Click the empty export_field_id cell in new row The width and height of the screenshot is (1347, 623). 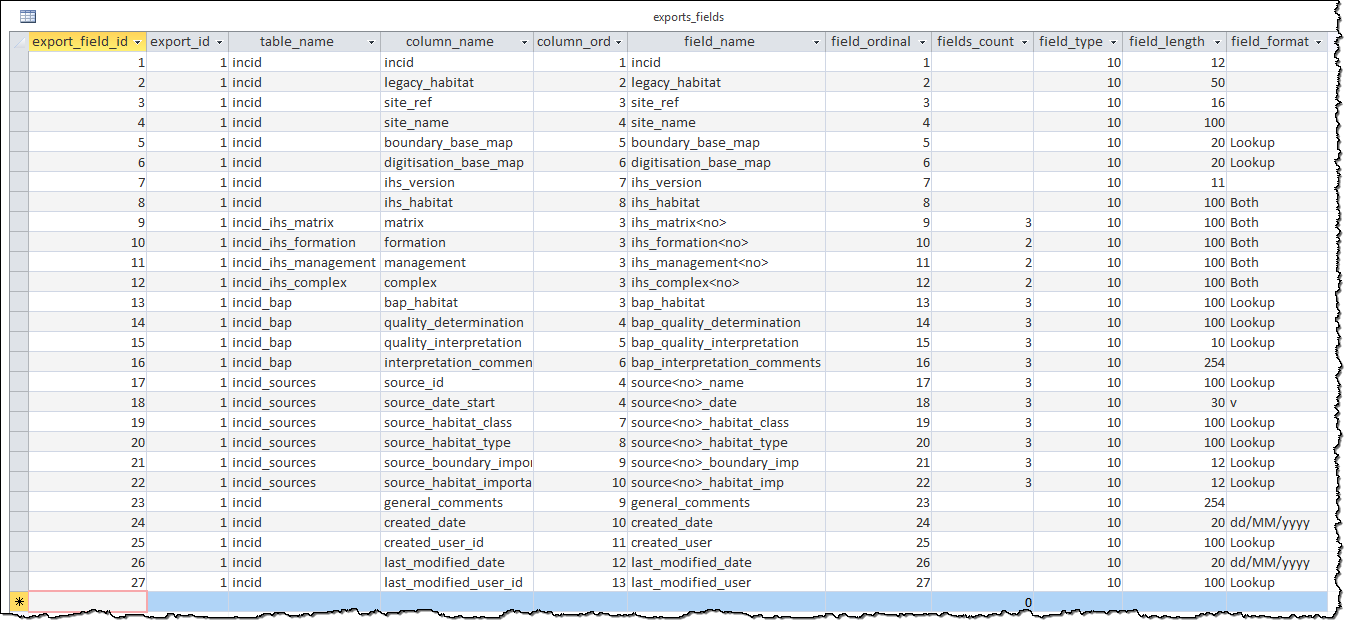[x=88, y=602]
